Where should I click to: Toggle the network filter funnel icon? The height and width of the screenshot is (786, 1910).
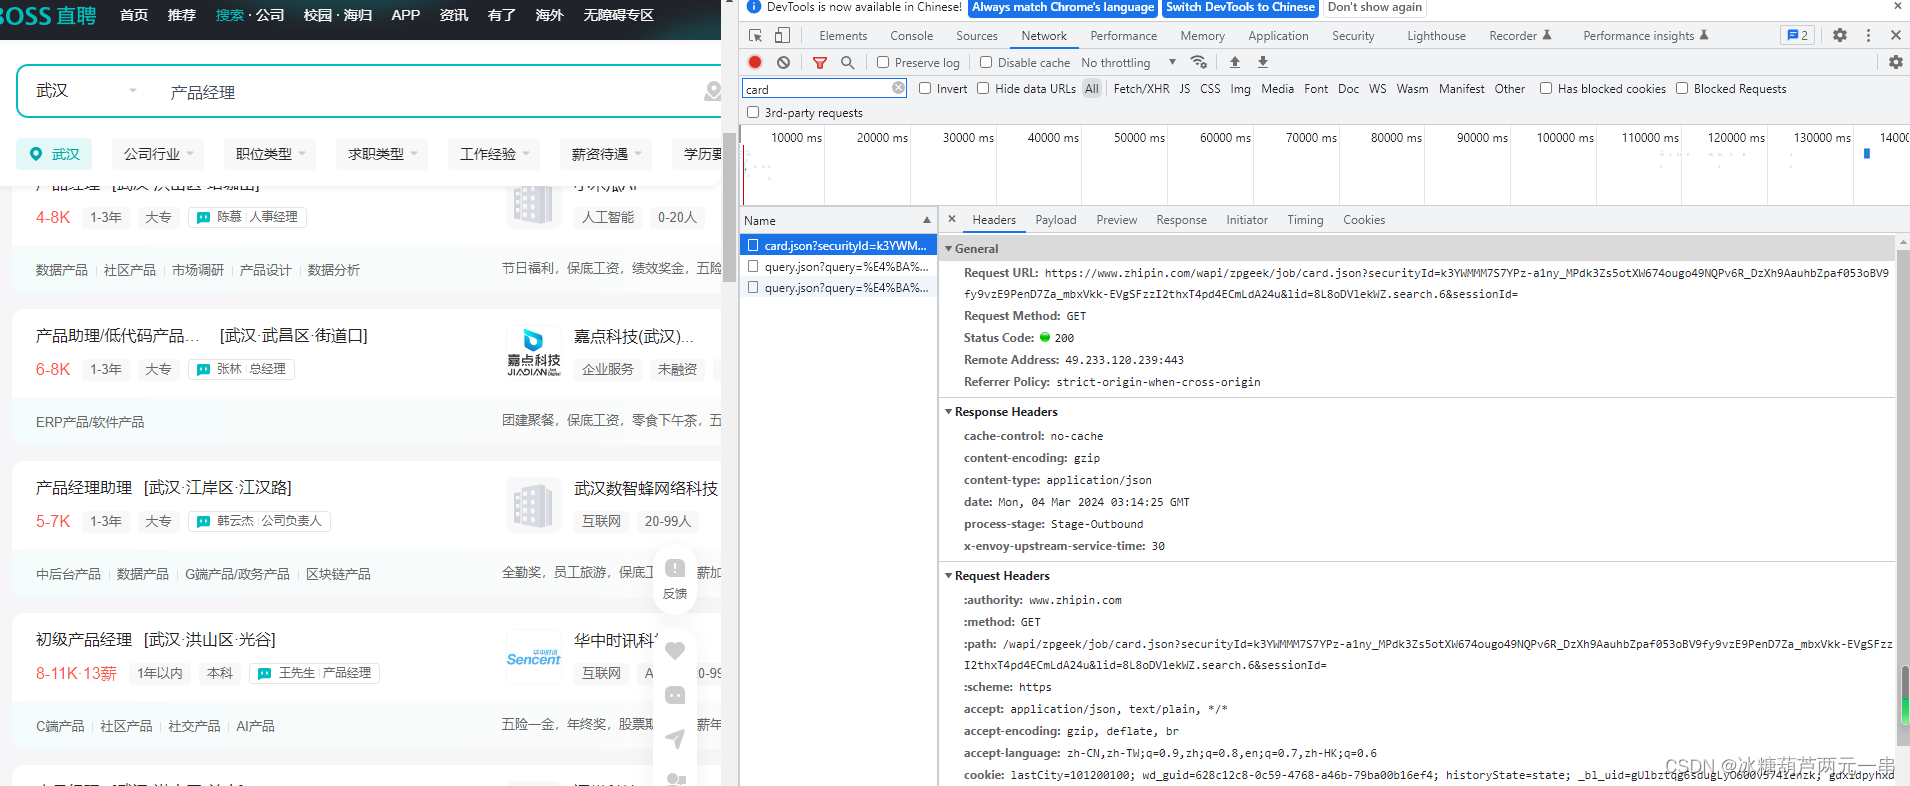pos(820,62)
